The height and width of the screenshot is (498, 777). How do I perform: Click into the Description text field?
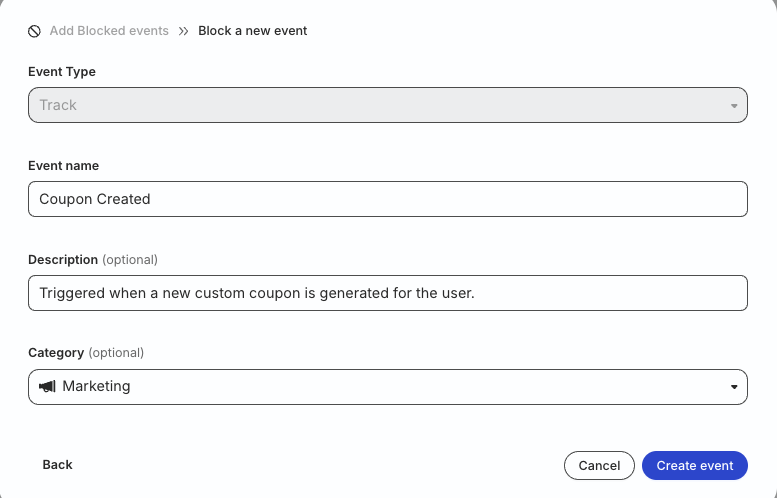388,293
